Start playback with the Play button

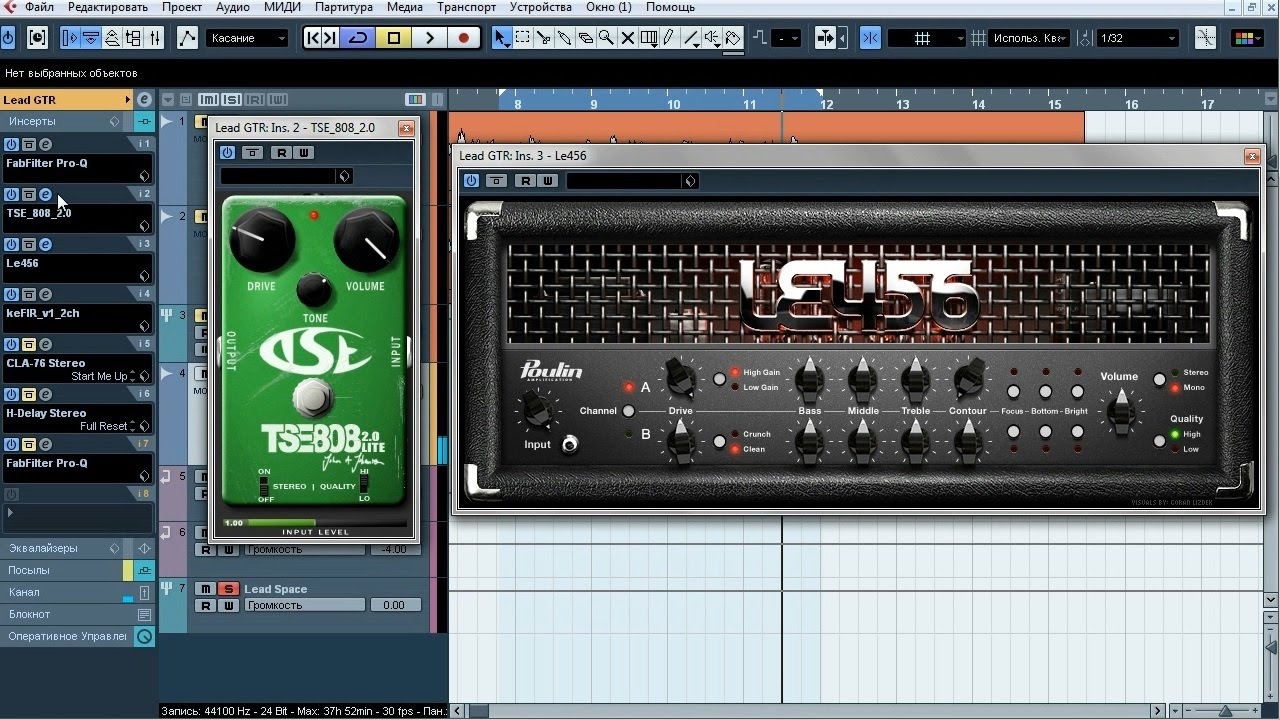click(430, 38)
